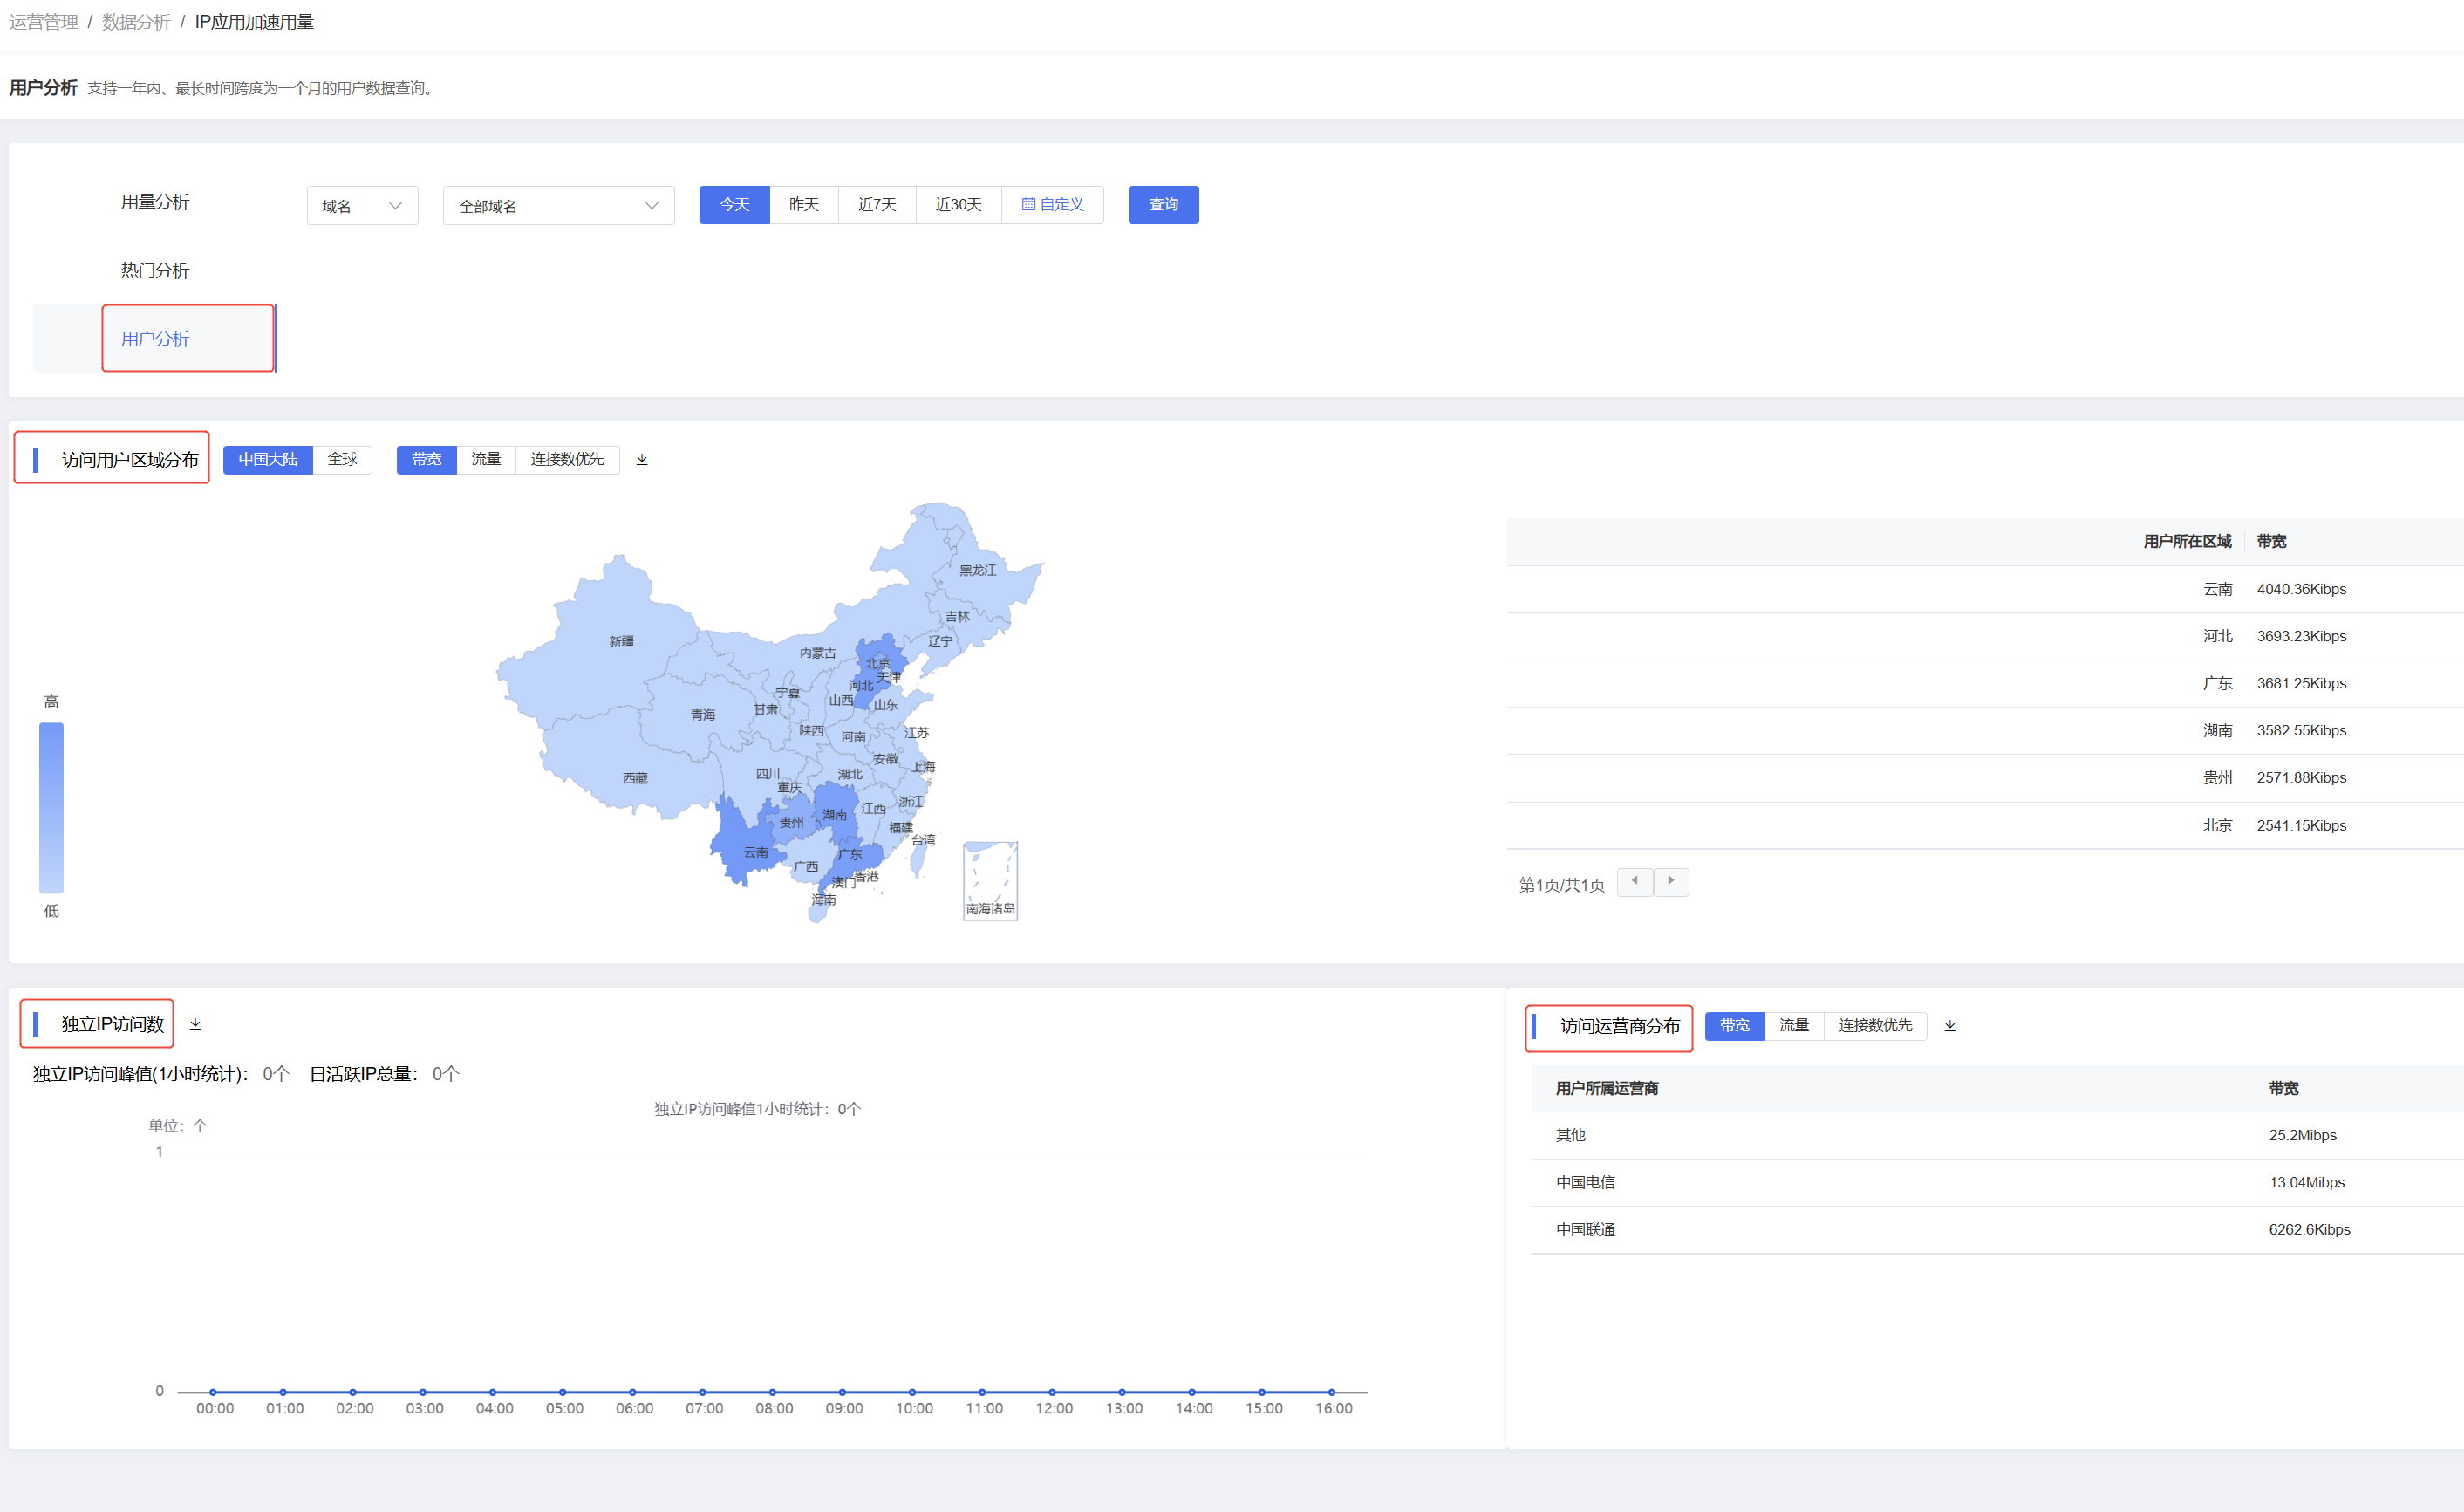
Task: Click the download icon beside the region metric toggles
Action: pyautogui.click(x=642, y=459)
